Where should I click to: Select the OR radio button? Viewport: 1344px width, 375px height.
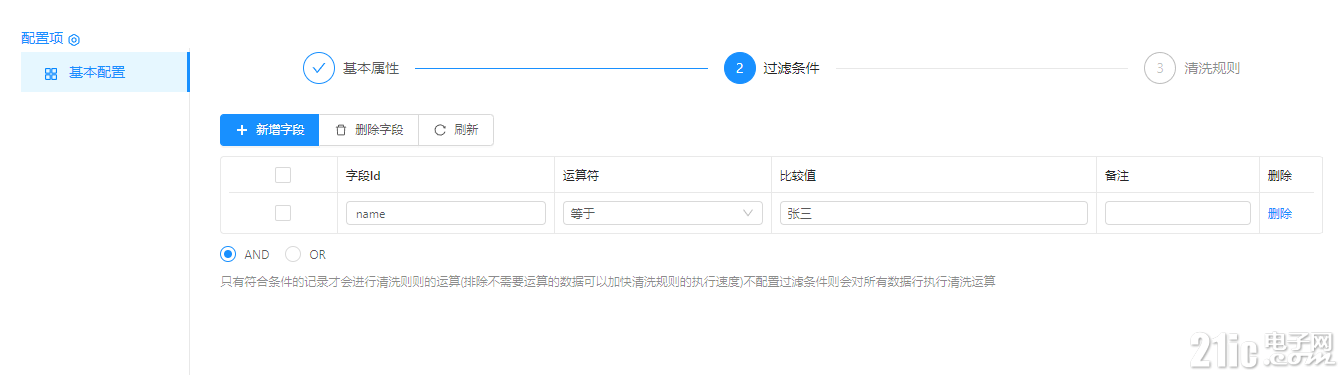click(293, 254)
